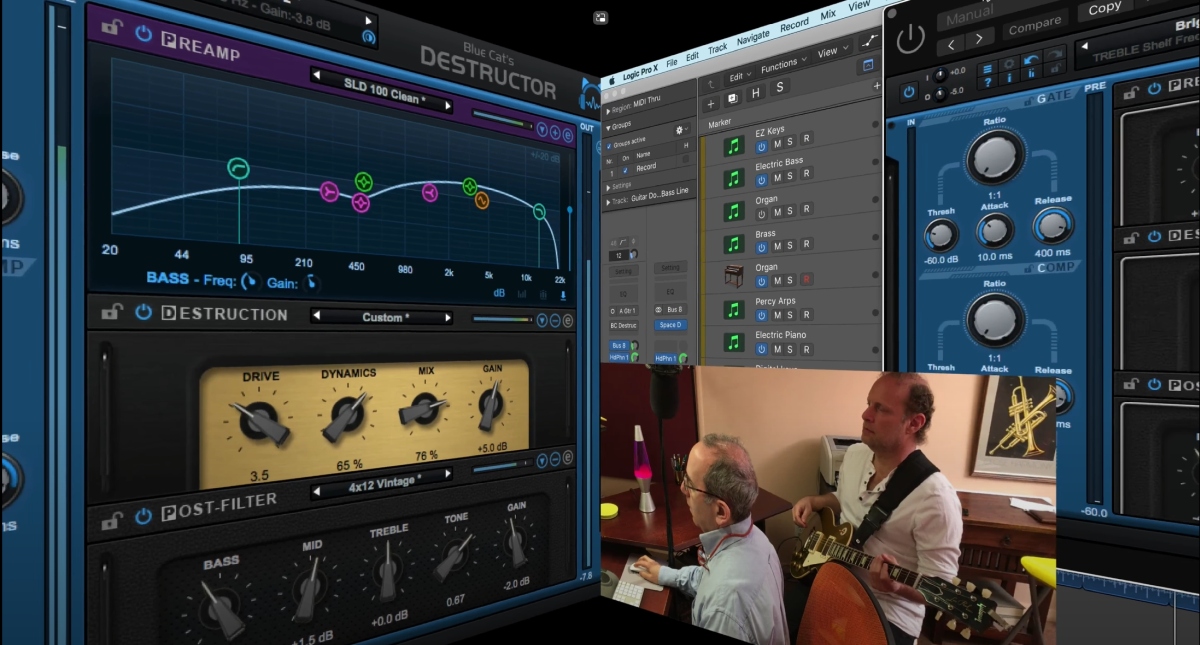
Task: Click the add track plus button
Action: pyautogui.click(x=710, y=103)
